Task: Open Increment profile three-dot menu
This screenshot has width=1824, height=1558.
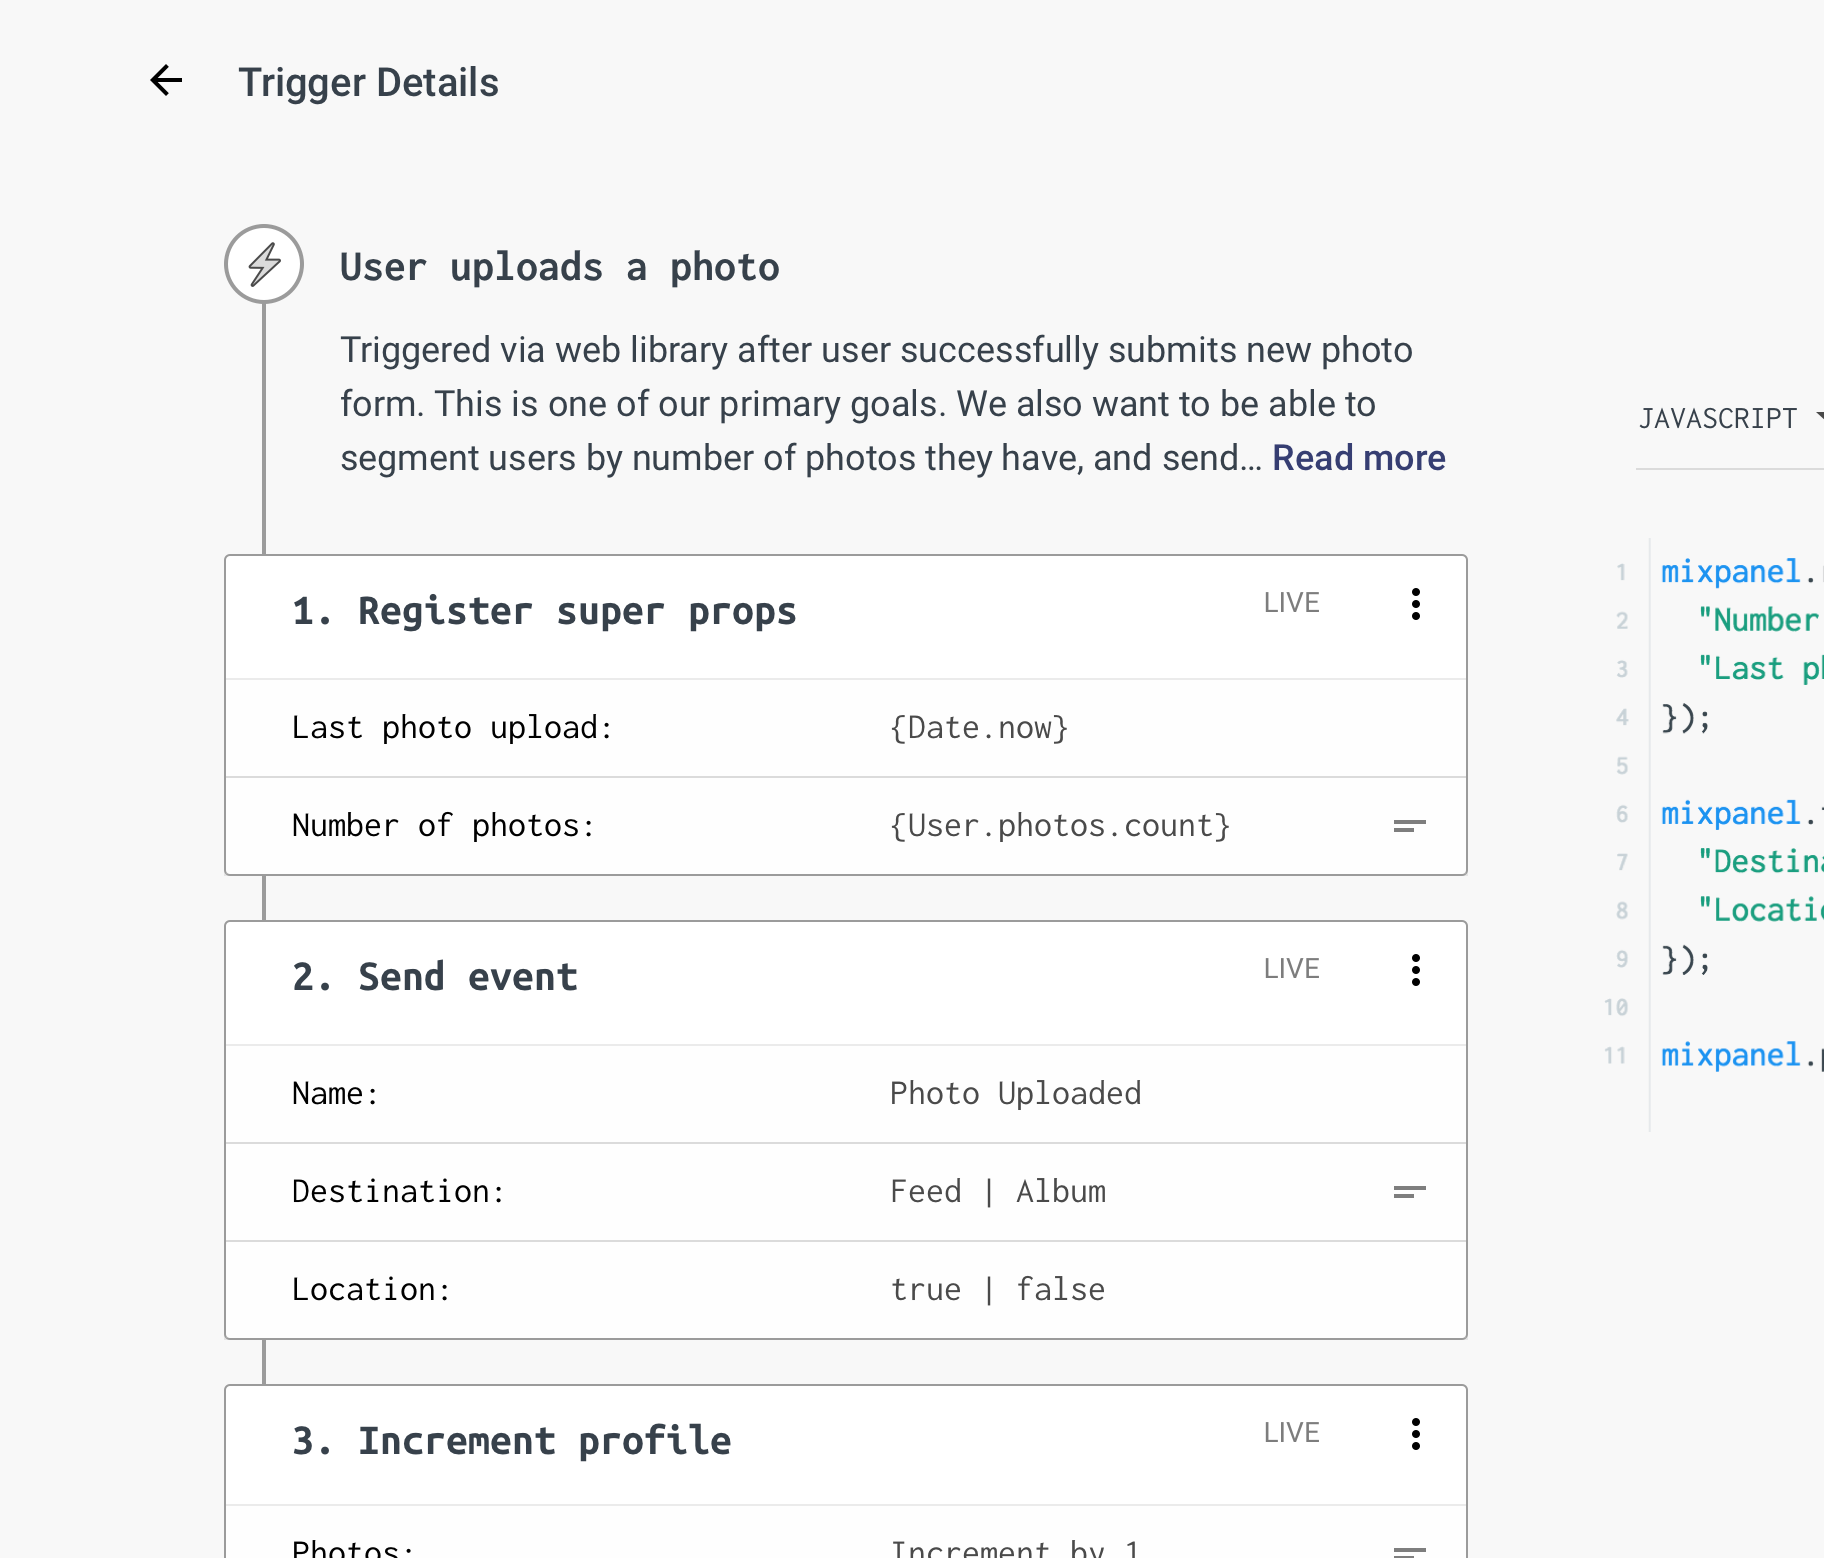Action: [x=1415, y=1434]
